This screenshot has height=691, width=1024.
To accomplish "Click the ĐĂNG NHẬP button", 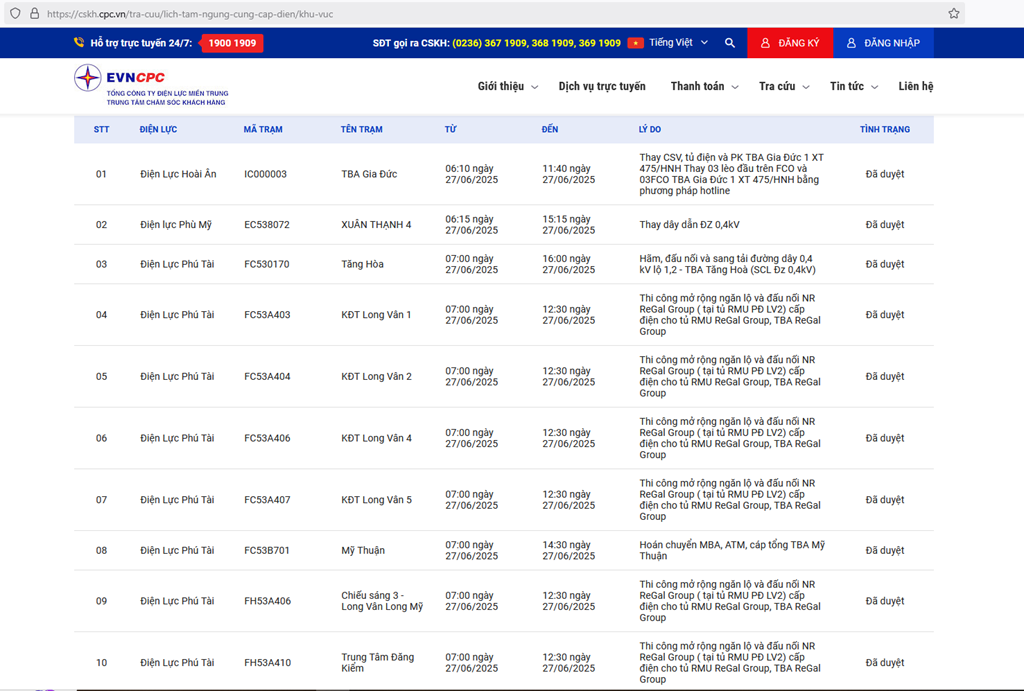I will tap(883, 43).
